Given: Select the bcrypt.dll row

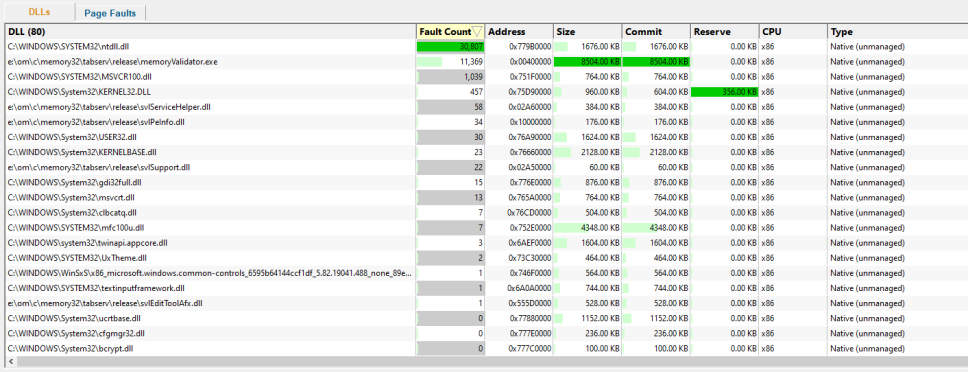Looking at the screenshot, I should pyautogui.click(x=486, y=349).
